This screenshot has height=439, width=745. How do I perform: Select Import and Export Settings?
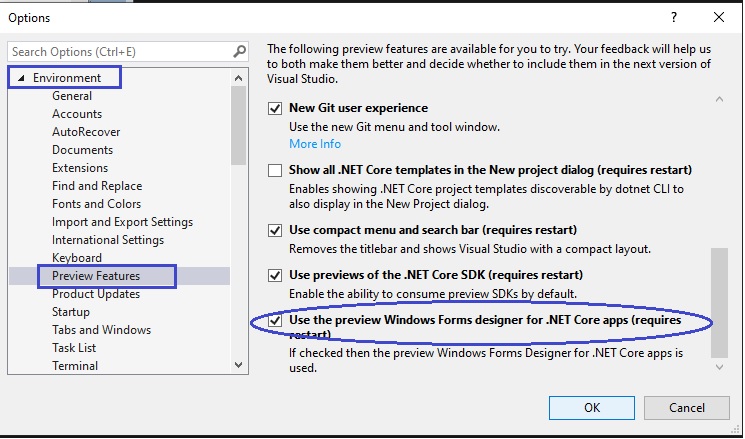coord(123,222)
